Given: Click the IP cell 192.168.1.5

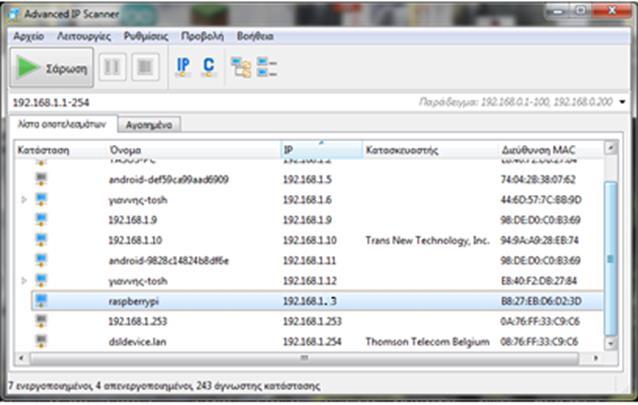Looking at the screenshot, I should [x=307, y=180].
